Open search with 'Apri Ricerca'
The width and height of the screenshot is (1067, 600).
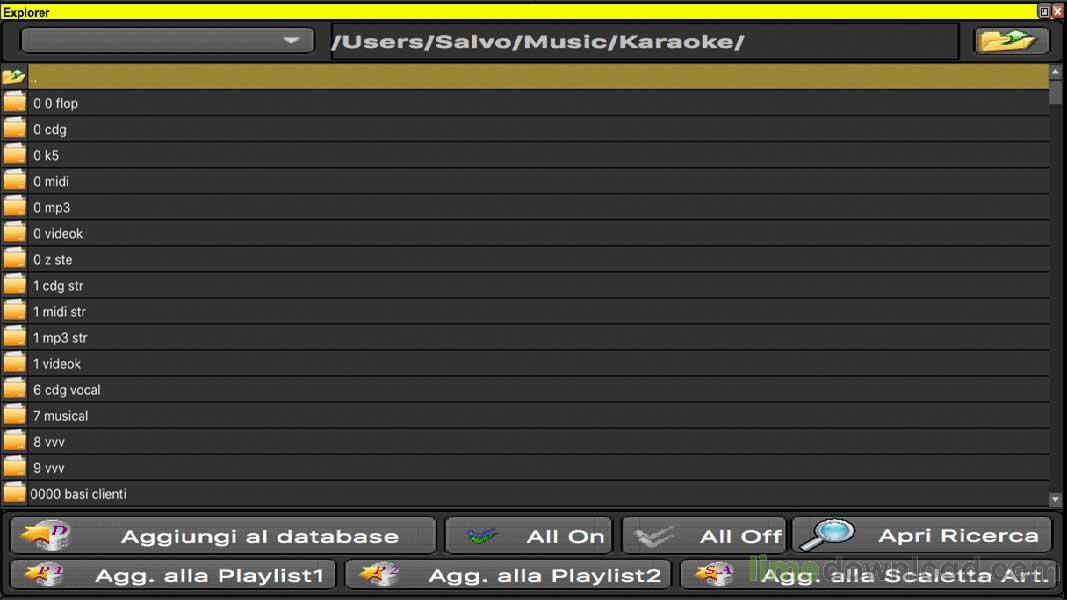coord(922,535)
